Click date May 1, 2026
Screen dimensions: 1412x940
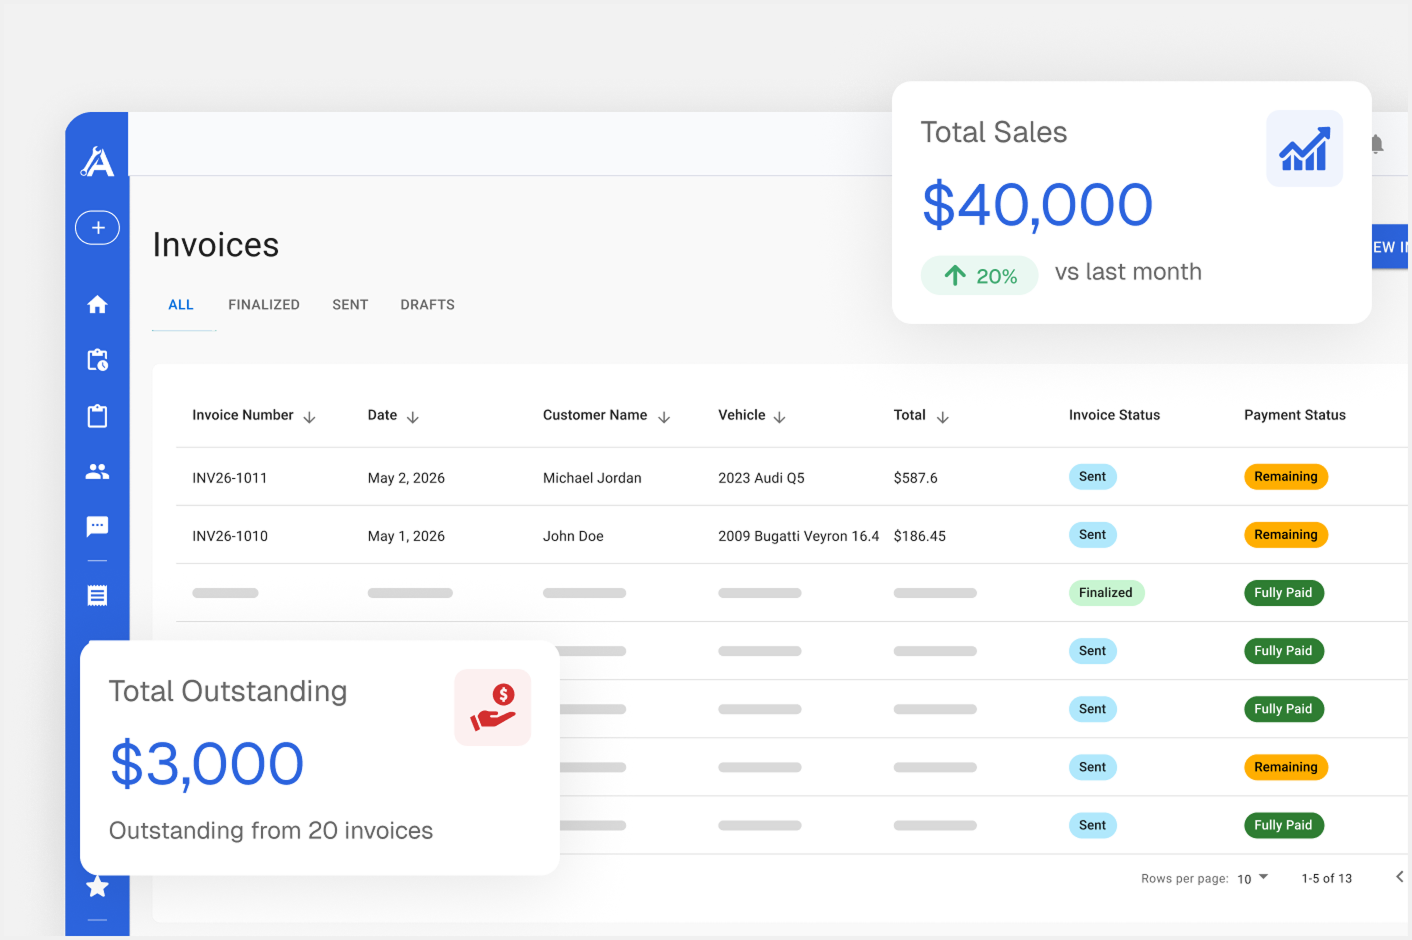[406, 536]
